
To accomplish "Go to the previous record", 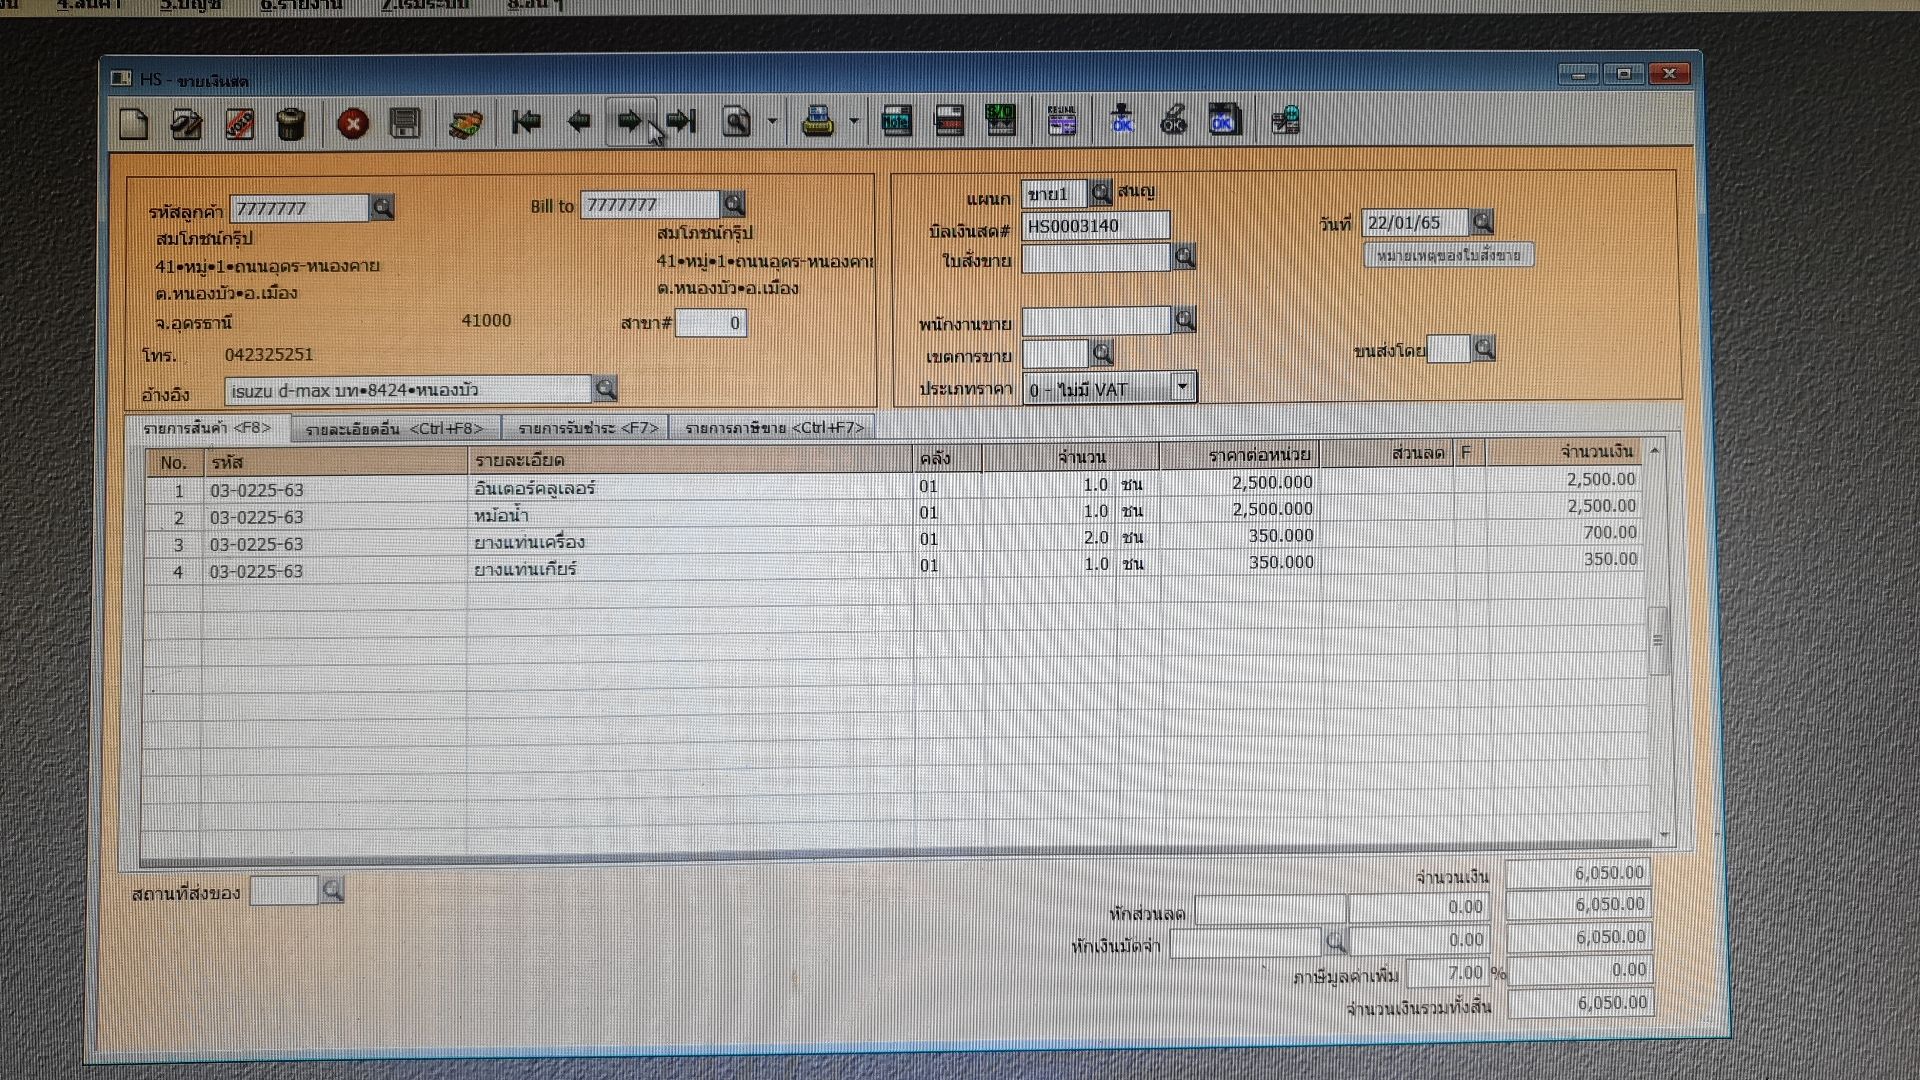I will tap(578, 122).
